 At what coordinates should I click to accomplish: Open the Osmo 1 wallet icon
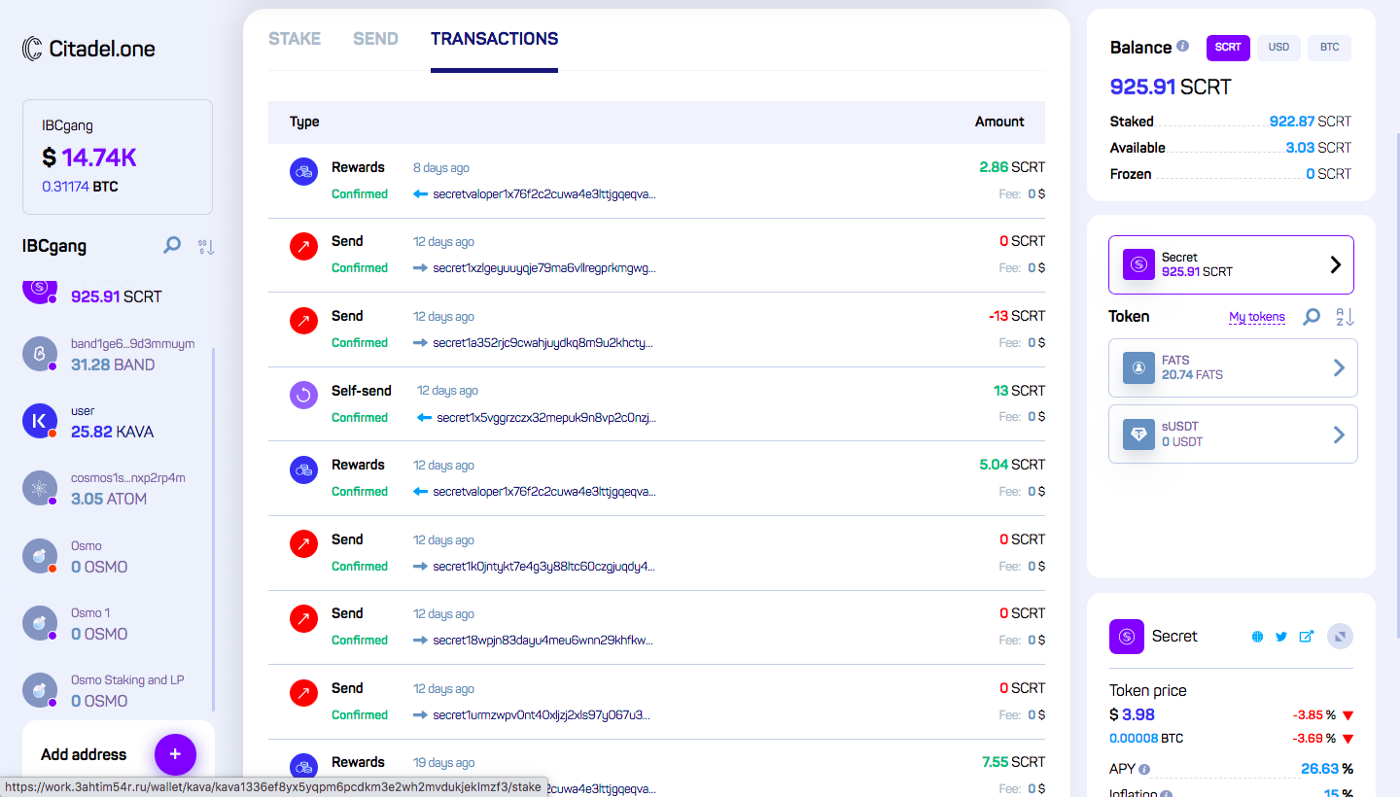tap(39, 623)
